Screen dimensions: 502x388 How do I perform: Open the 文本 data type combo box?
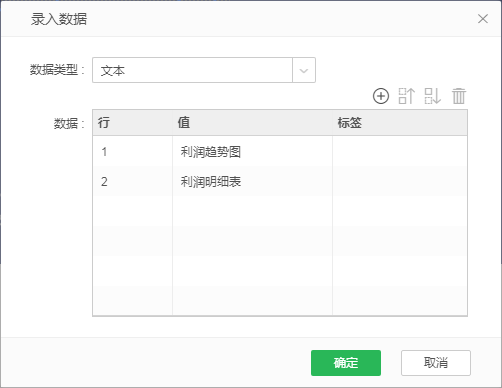tap(204, 70)
